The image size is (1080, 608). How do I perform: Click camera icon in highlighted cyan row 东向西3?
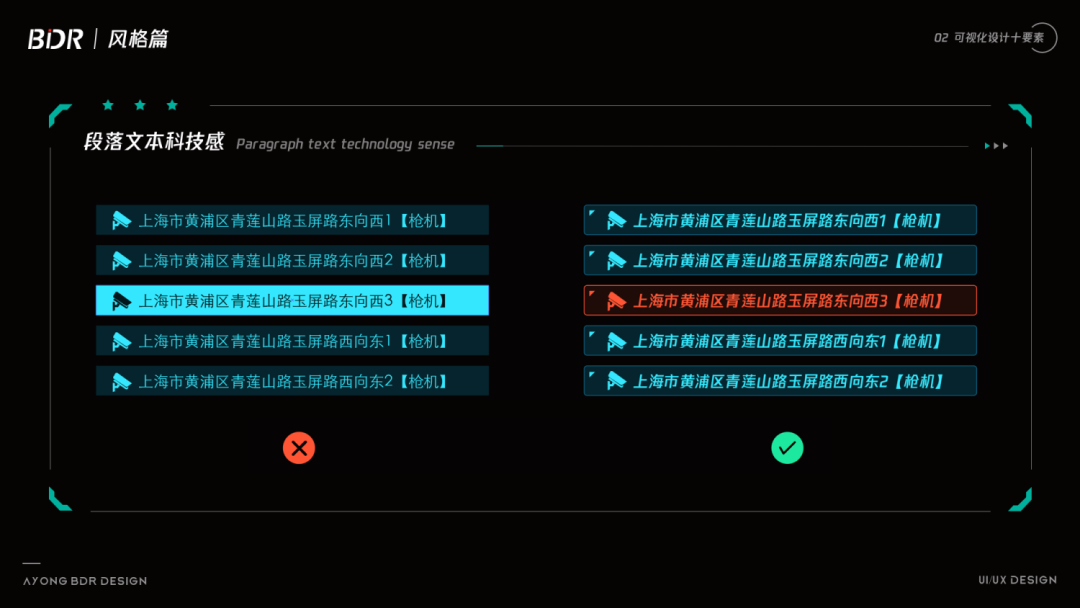point(122,301)
